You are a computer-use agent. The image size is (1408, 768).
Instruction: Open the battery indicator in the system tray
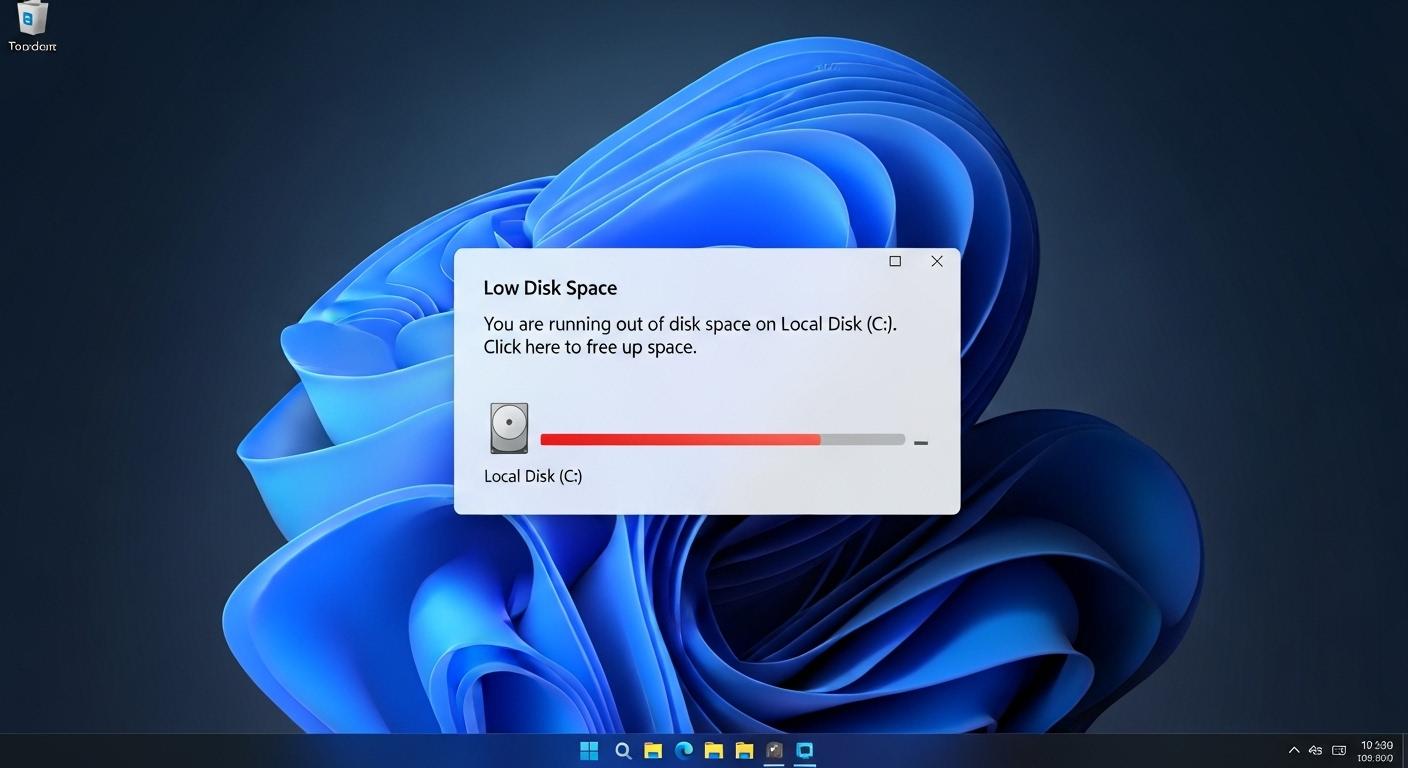[x=1340, y=750]
